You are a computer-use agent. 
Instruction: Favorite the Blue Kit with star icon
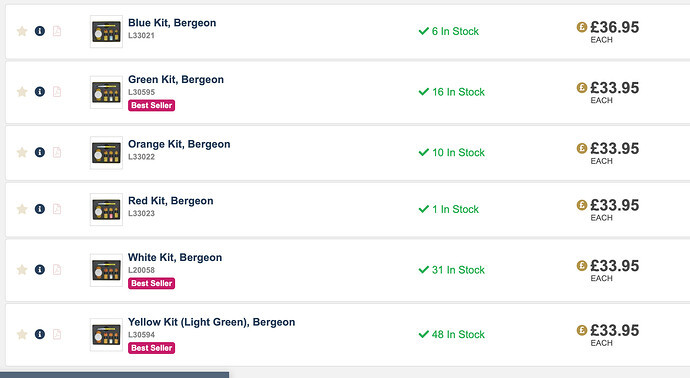tap(22, 31)
